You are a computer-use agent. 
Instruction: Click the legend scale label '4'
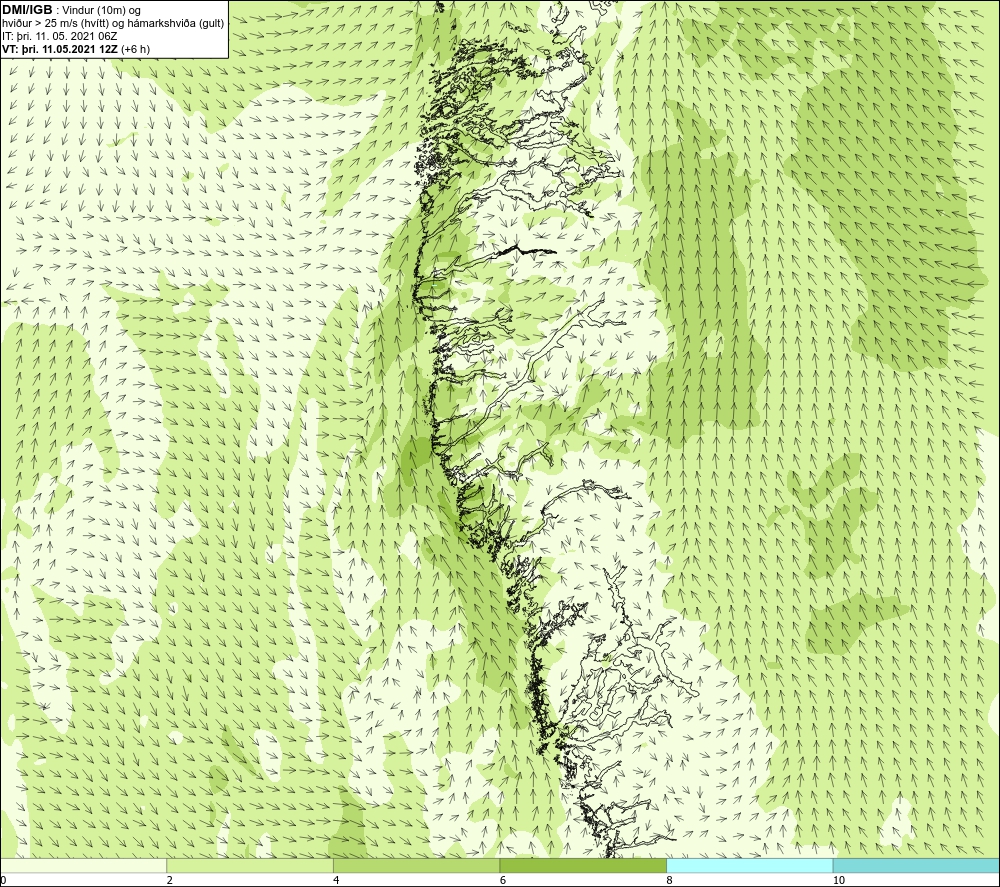[336, 880]
